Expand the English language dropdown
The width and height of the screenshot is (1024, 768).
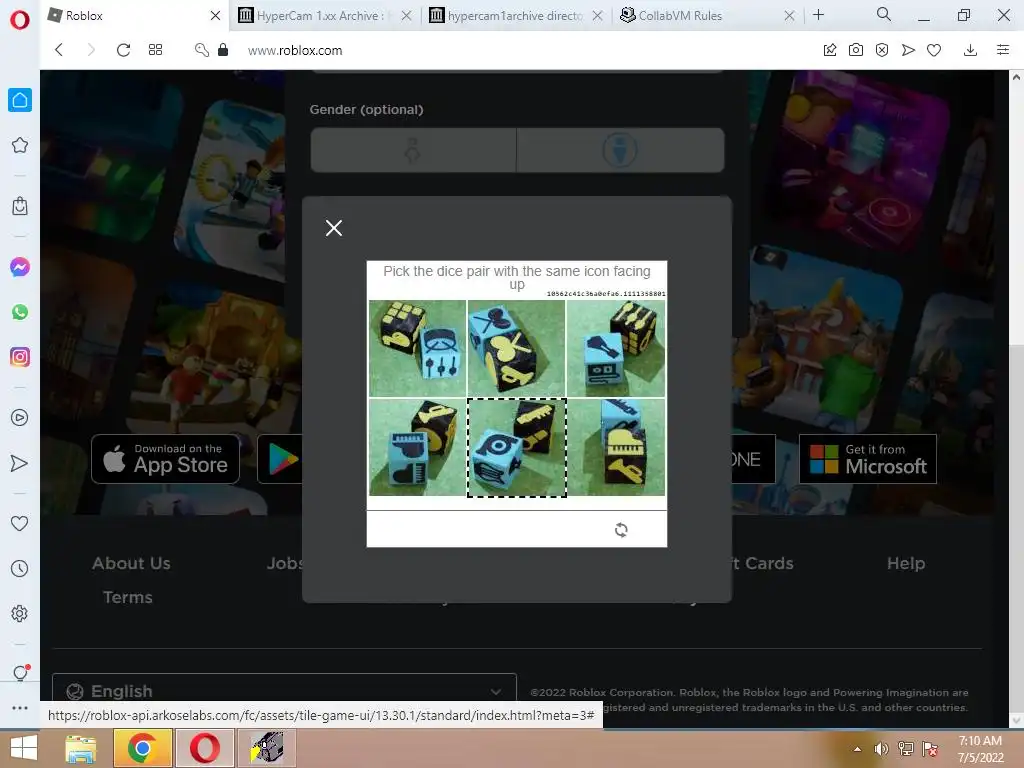tap(285, 690)
